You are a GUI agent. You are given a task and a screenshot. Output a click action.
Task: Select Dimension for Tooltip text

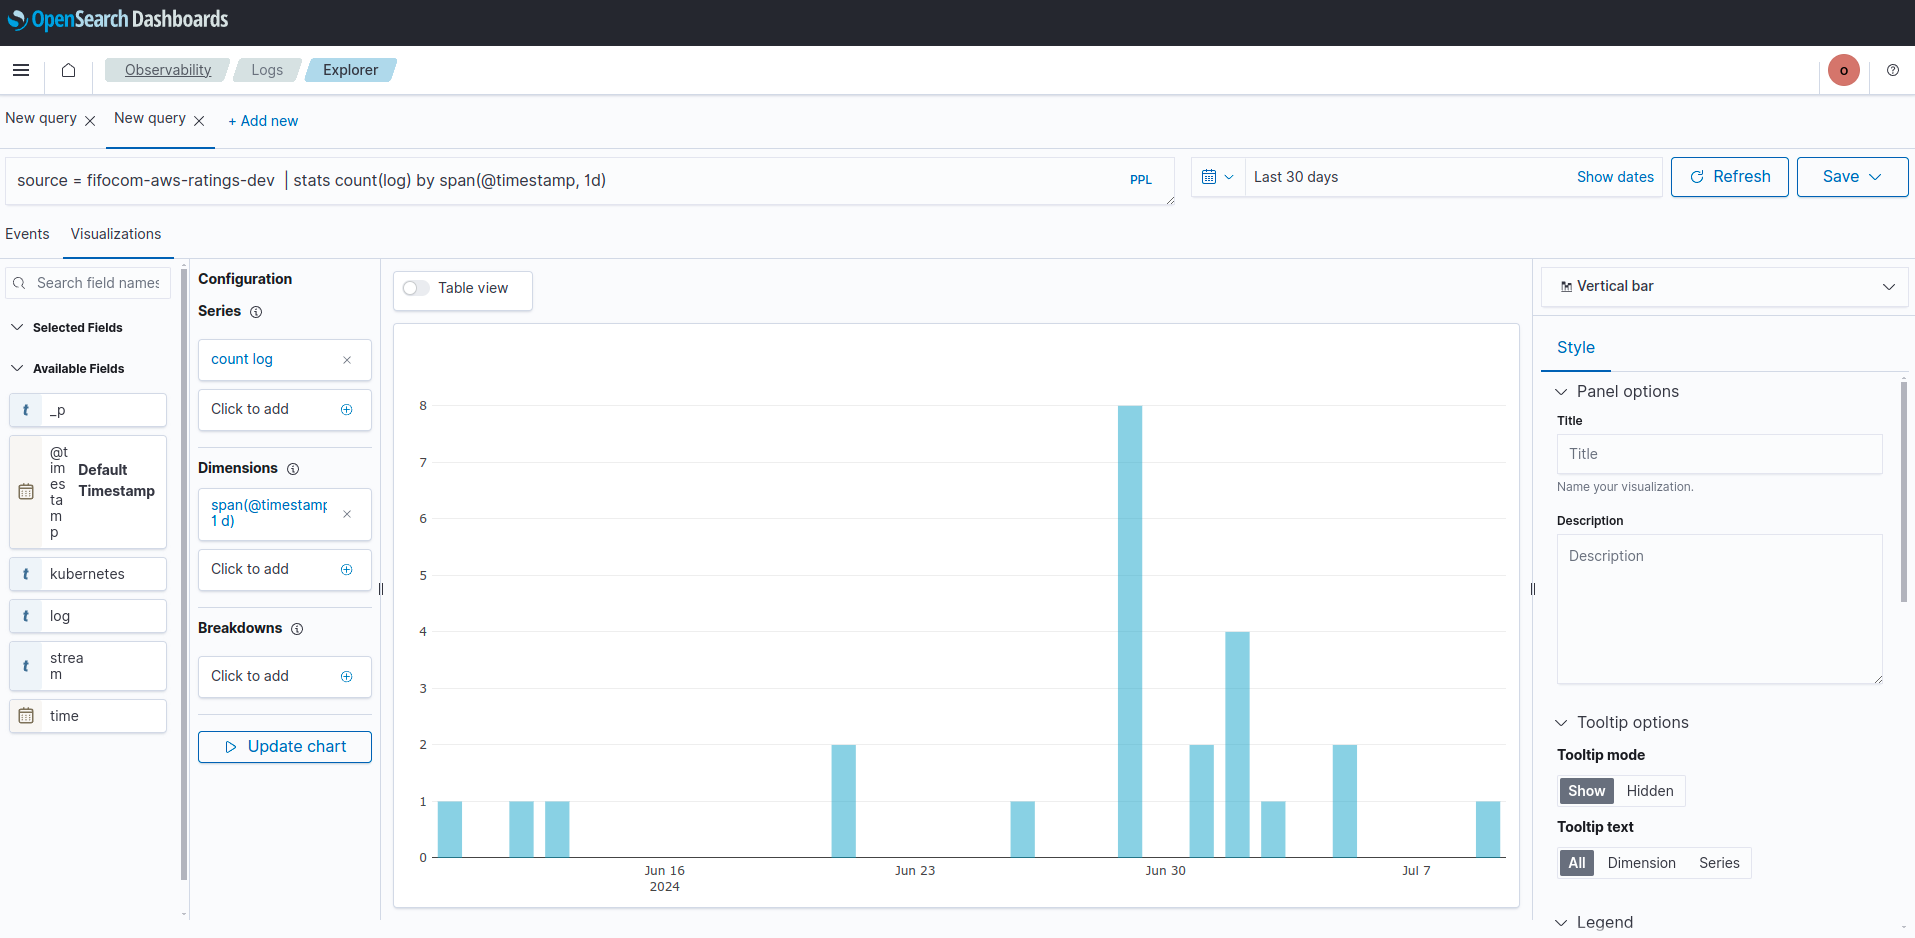[1641, 863]
